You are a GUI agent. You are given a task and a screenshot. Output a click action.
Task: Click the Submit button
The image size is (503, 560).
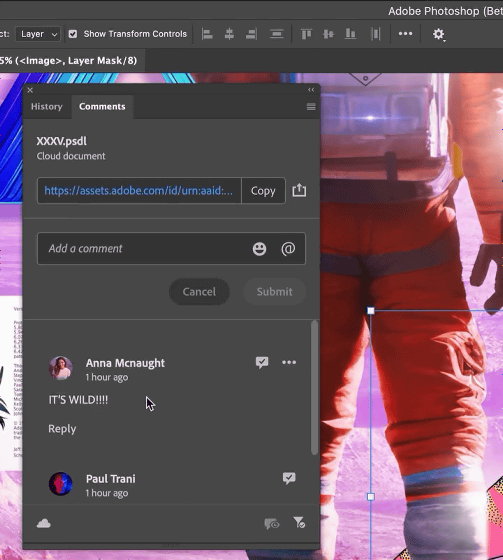[x=274, y=291]
